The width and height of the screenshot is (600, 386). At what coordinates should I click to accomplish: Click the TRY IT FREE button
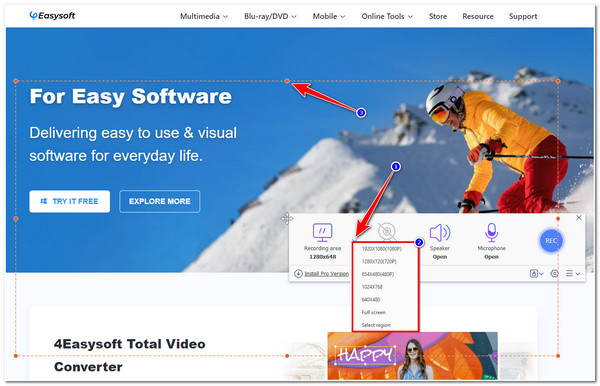(70, 201)
